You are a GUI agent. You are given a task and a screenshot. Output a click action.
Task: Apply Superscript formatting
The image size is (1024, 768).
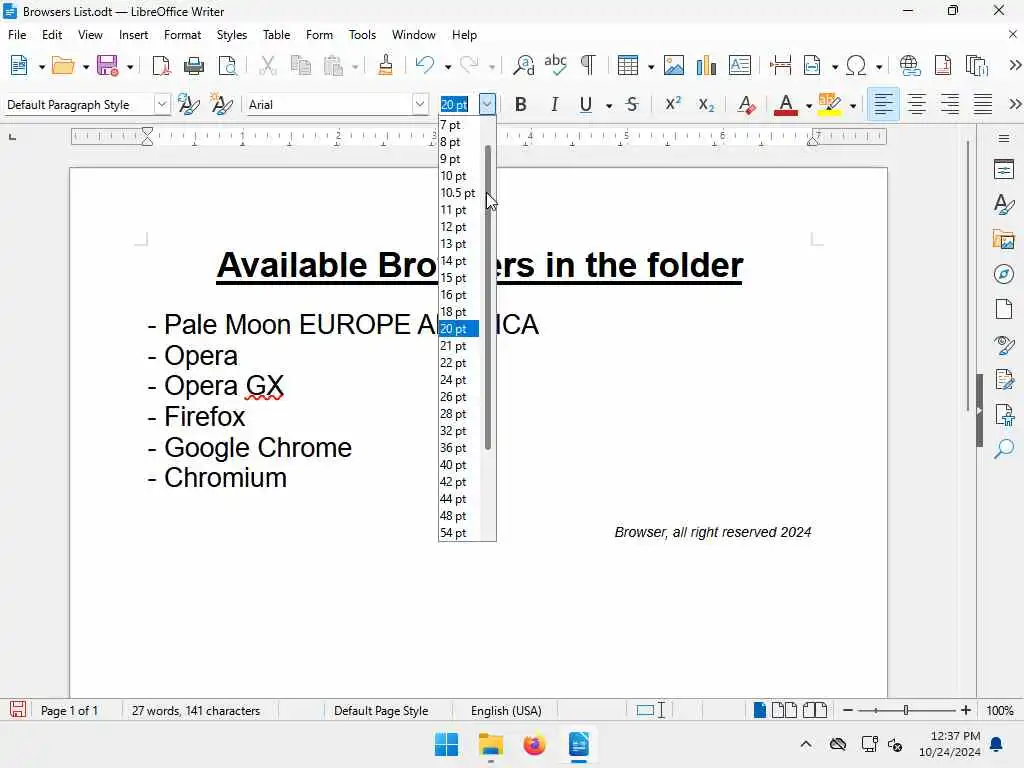(x=673, y=104)
